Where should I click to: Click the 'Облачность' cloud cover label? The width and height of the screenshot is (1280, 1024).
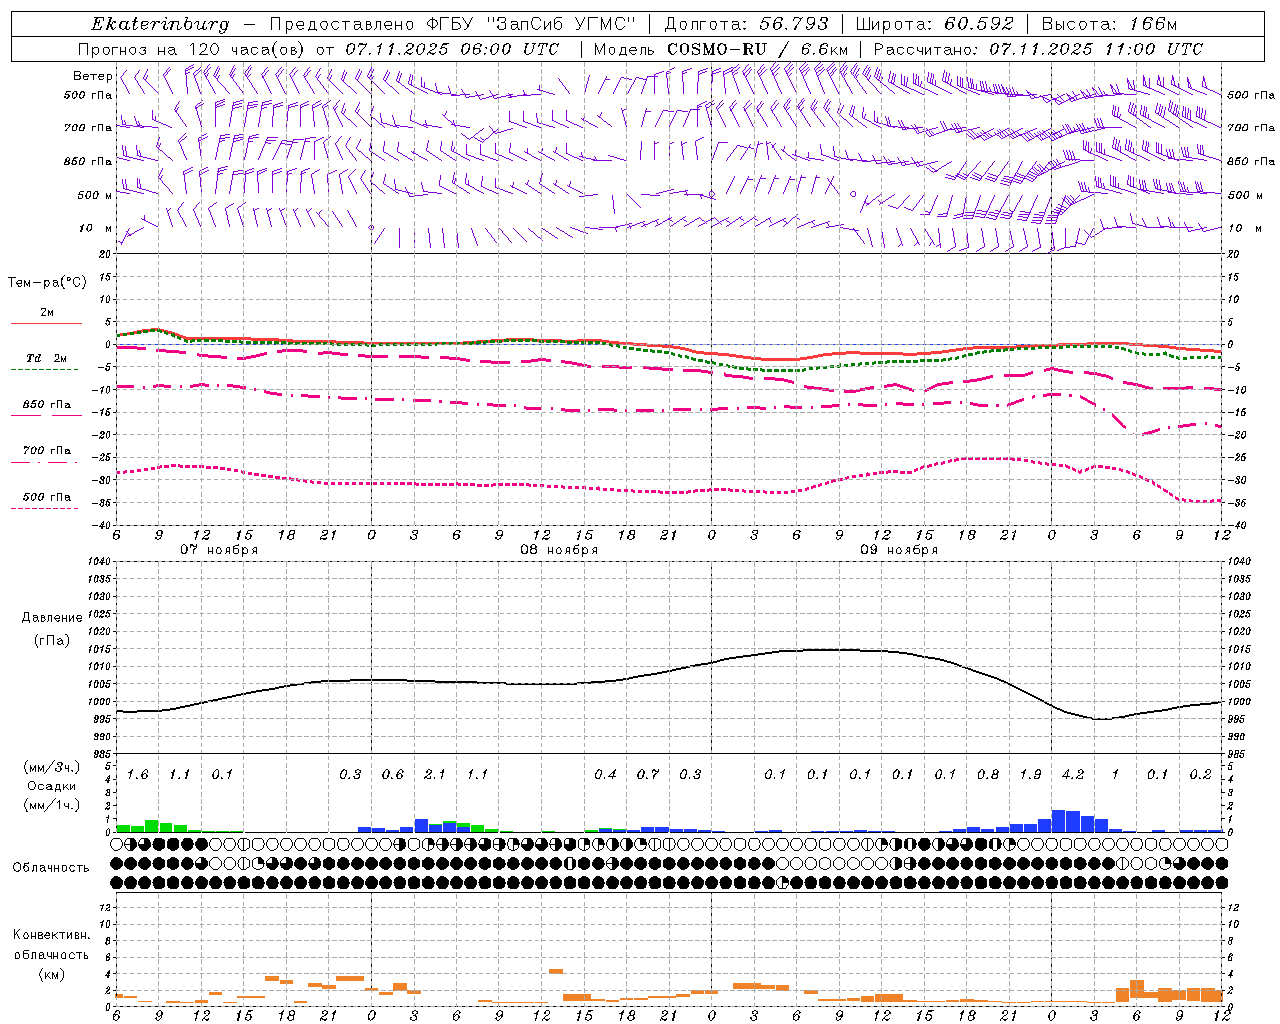[x=51, y=868]
